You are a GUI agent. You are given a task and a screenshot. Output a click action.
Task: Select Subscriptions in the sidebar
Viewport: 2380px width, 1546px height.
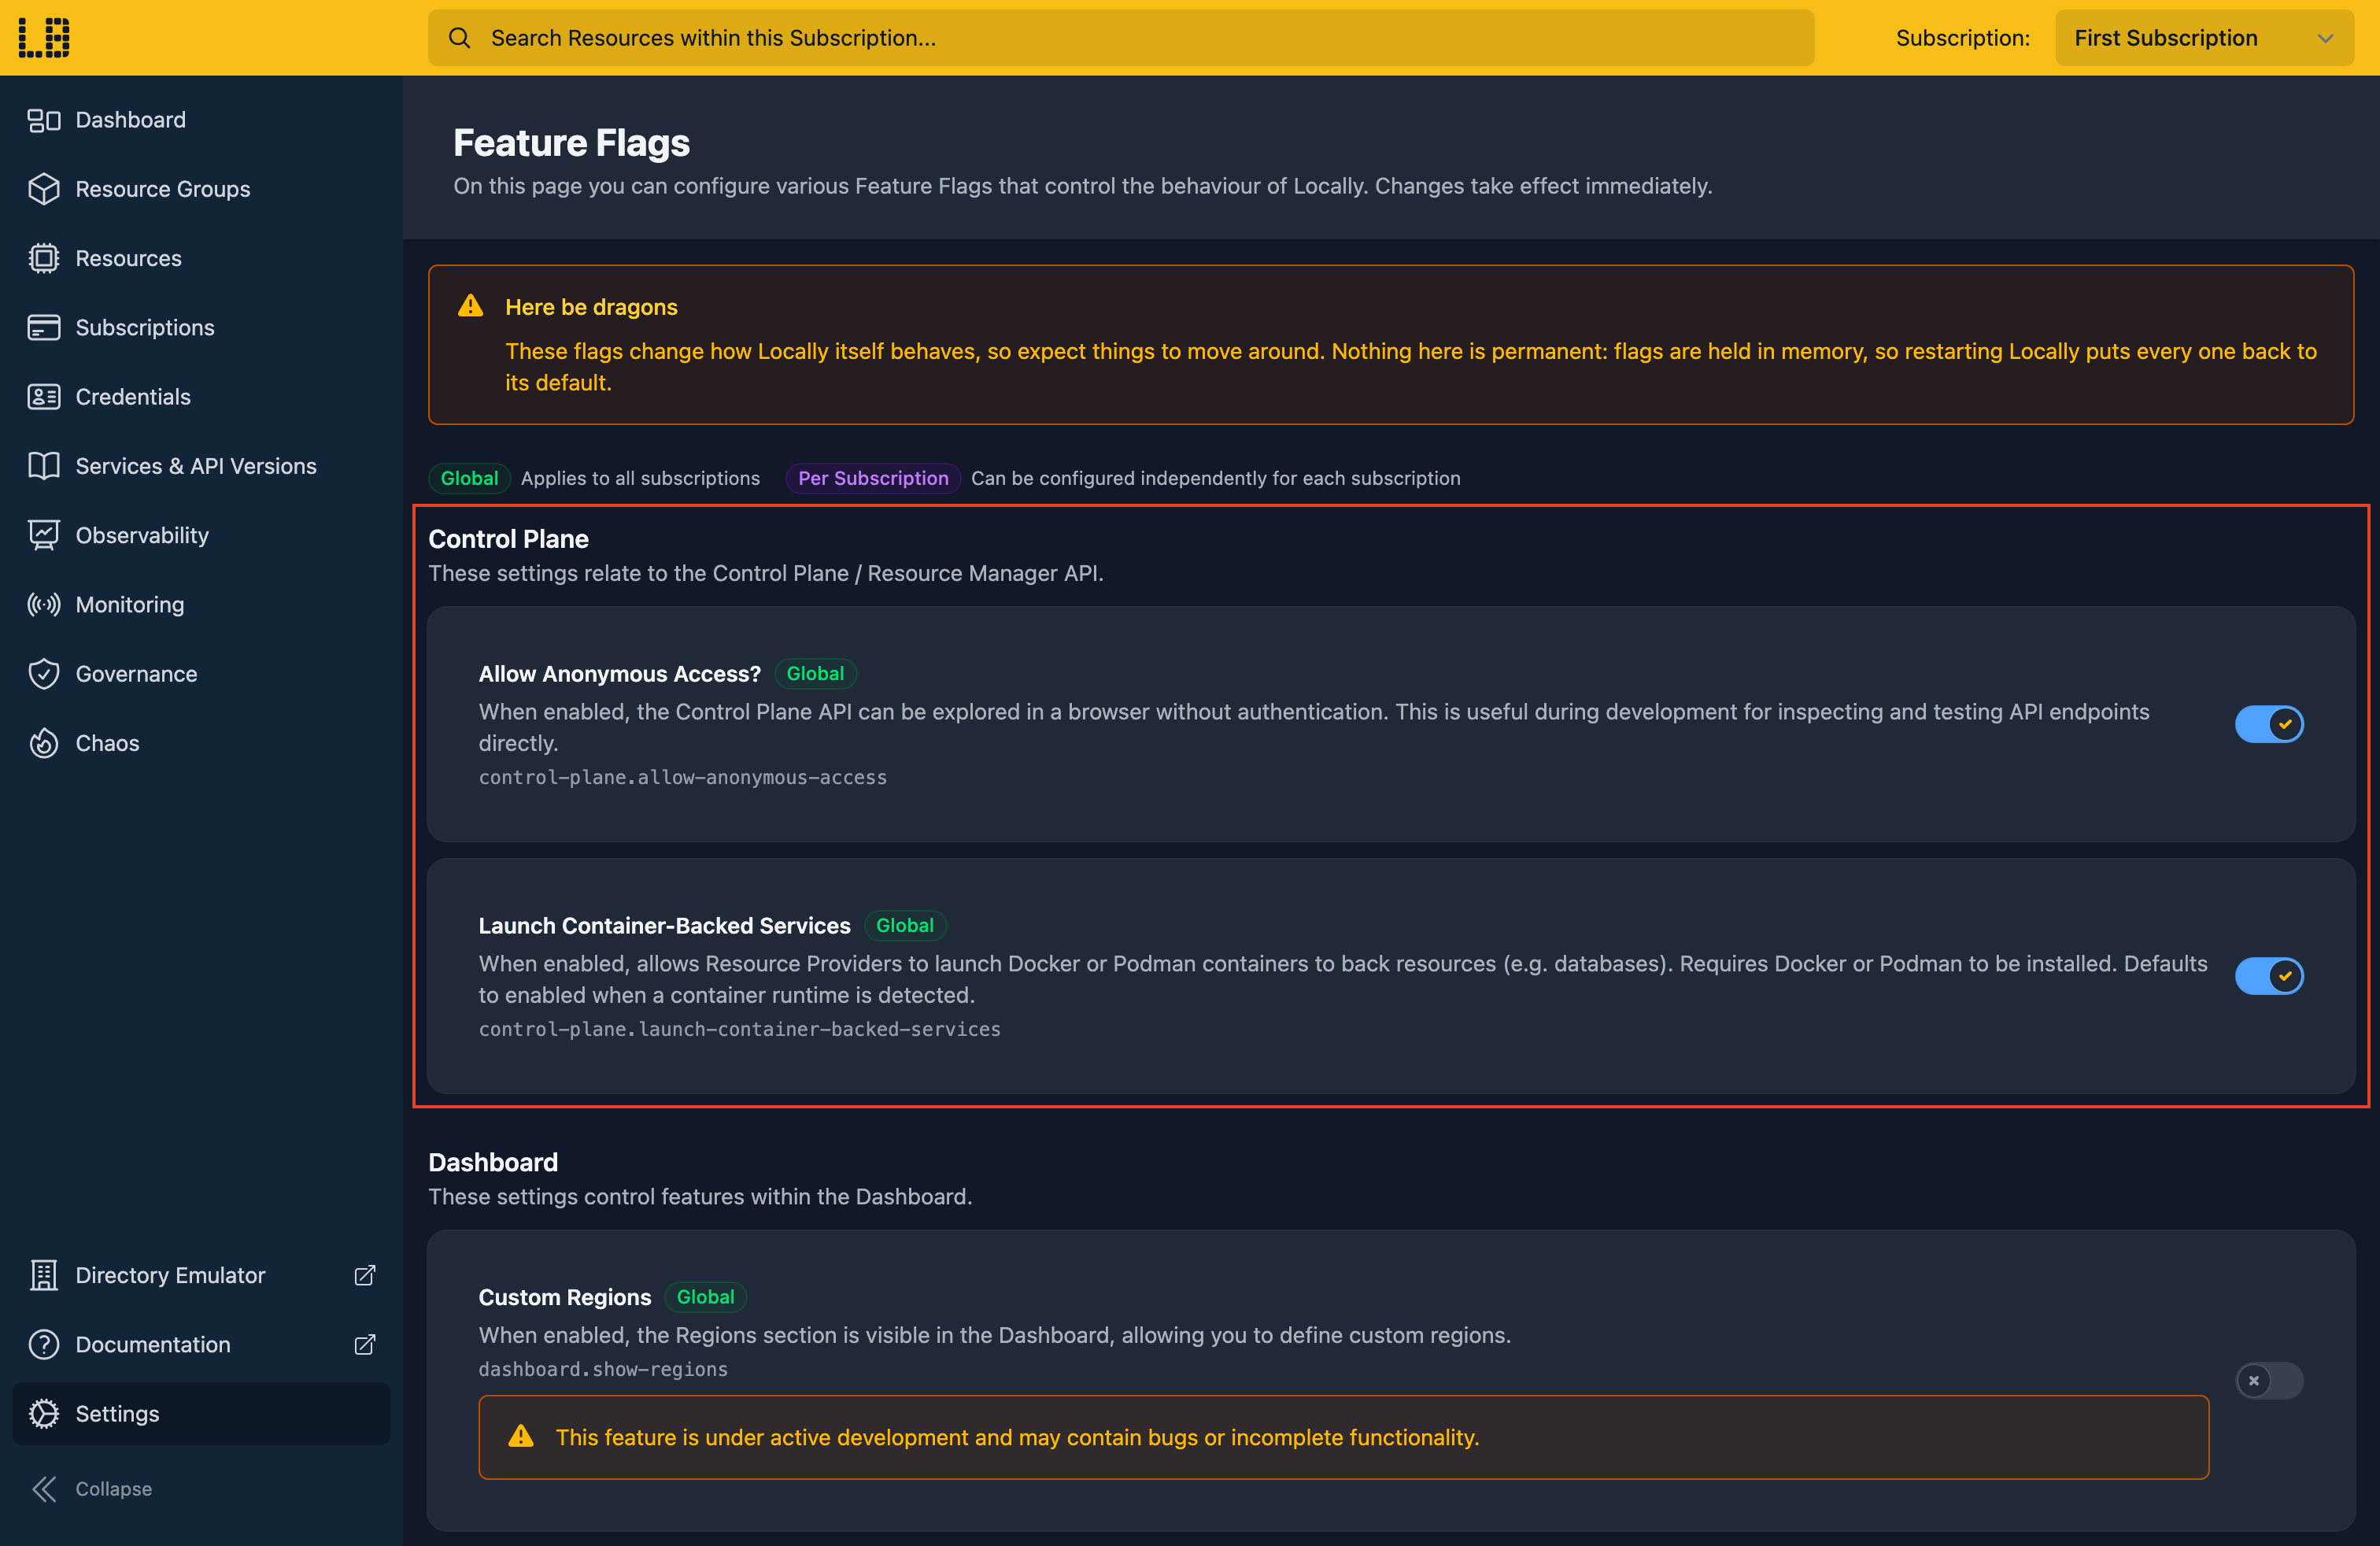(201, 327)
